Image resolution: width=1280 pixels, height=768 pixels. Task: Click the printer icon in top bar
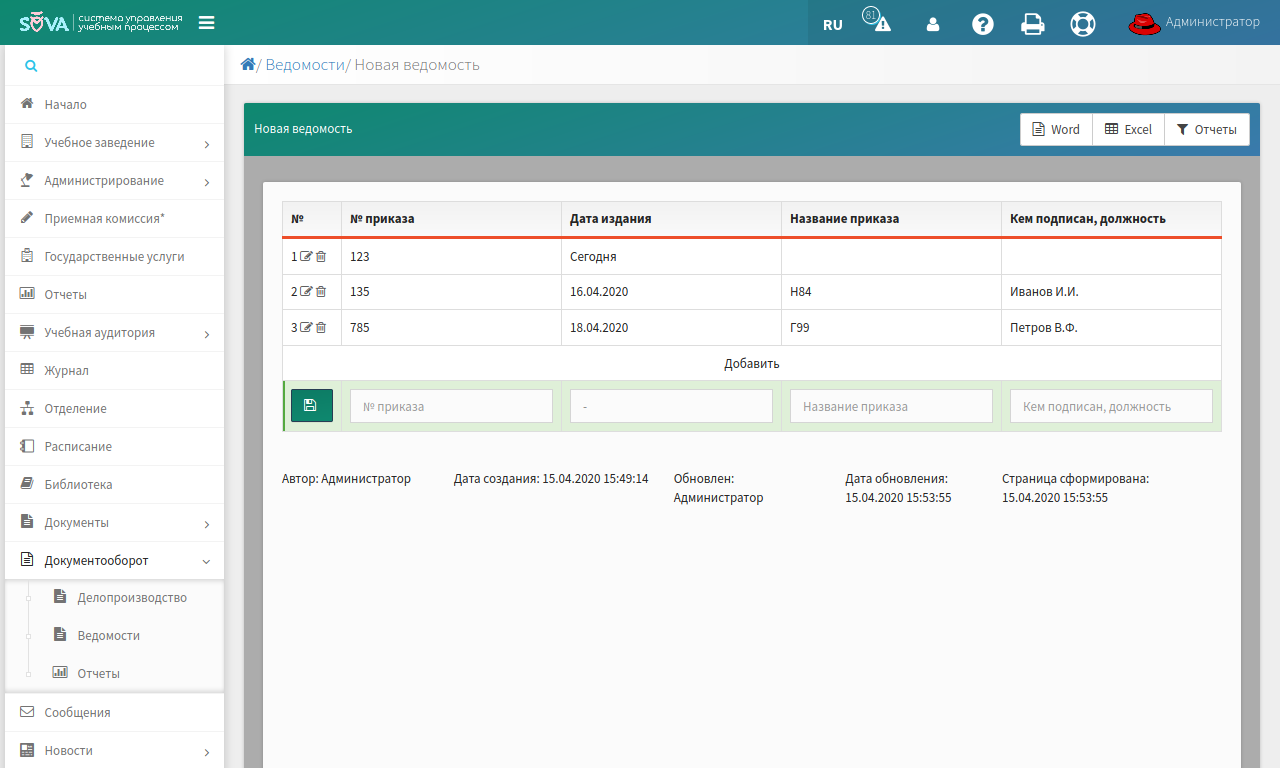[x=1032, y=24]
